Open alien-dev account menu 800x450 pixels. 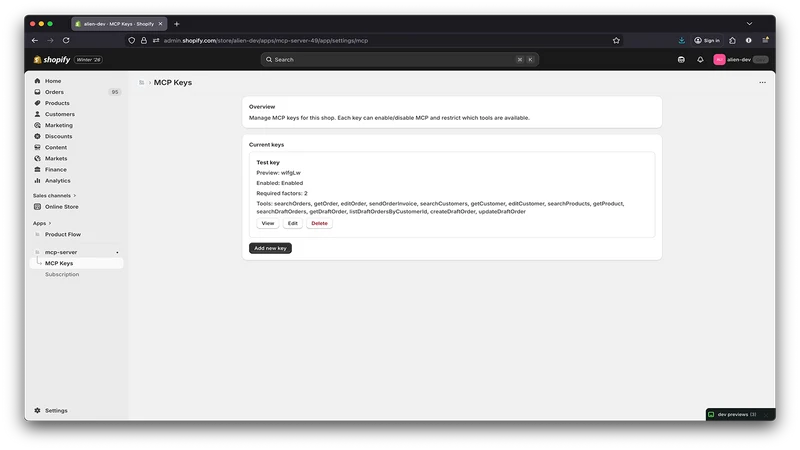point(741,60)
